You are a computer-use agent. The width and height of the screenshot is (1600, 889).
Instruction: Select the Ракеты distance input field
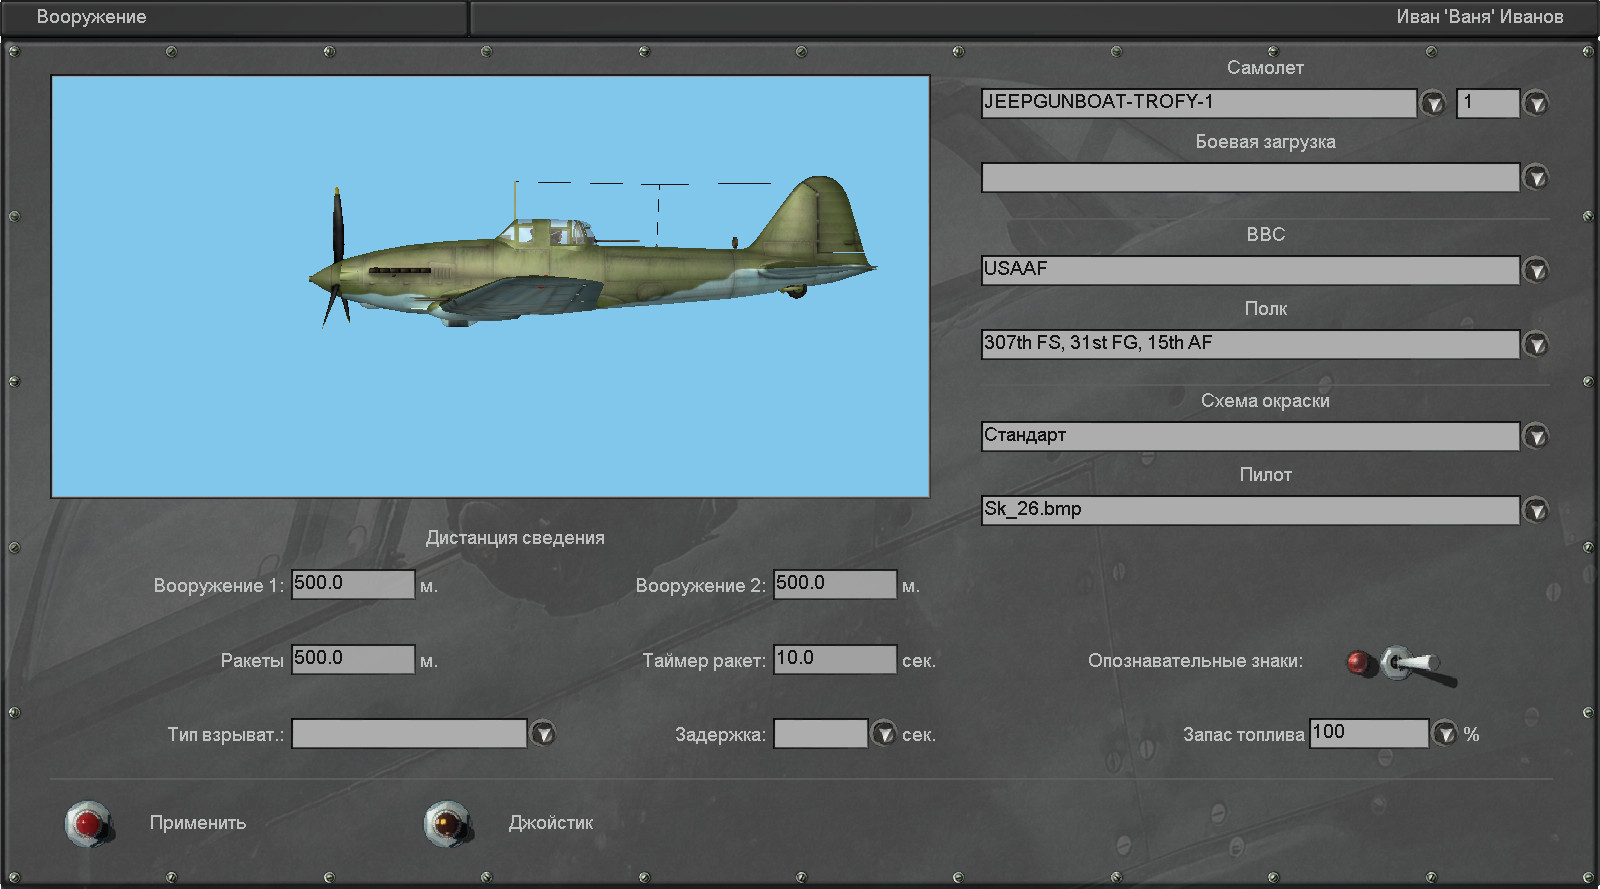[352, 659]
